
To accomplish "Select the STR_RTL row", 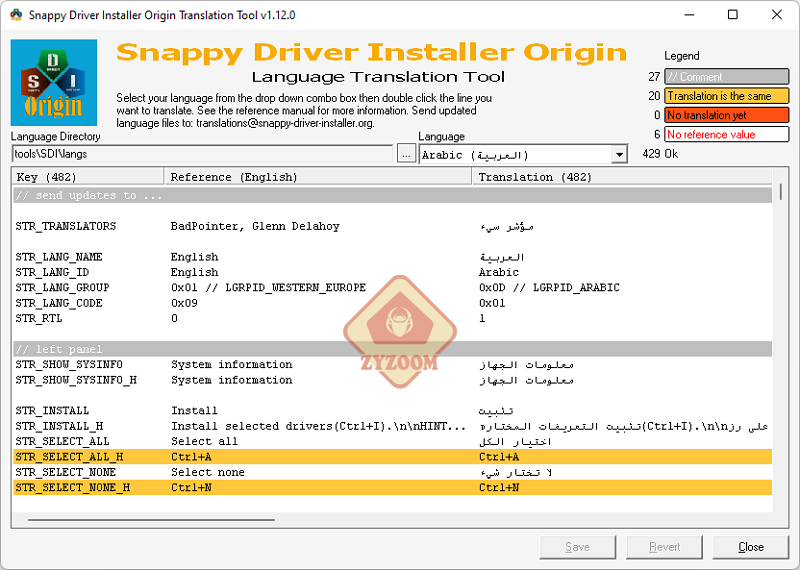I will [392, 318].
